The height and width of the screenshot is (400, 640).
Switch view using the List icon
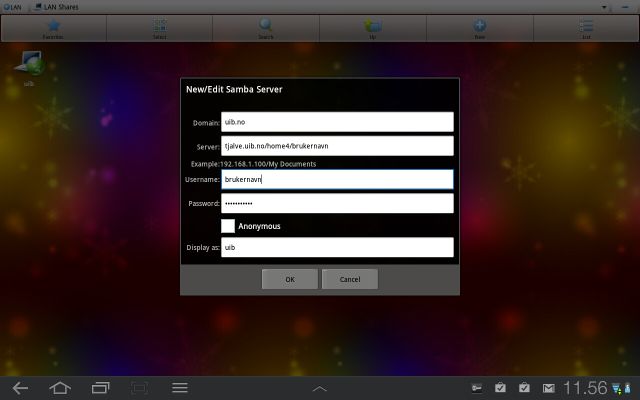point(586,26)
